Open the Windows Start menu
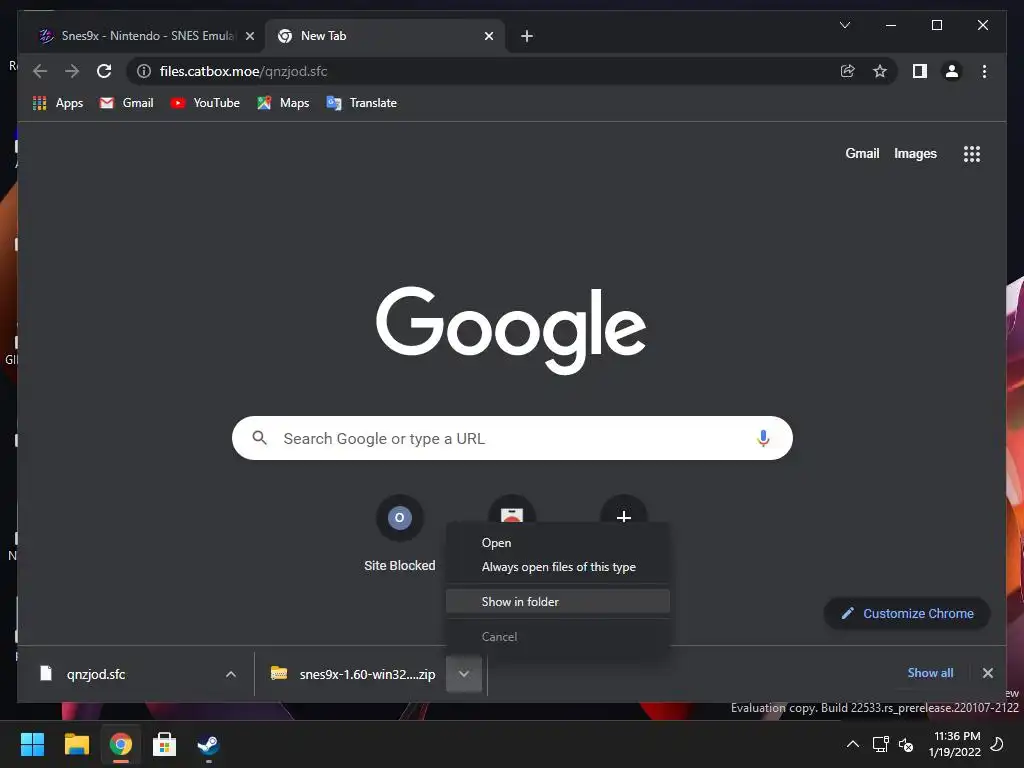Viewport: 1024px width, 768px height. point(32,744)
